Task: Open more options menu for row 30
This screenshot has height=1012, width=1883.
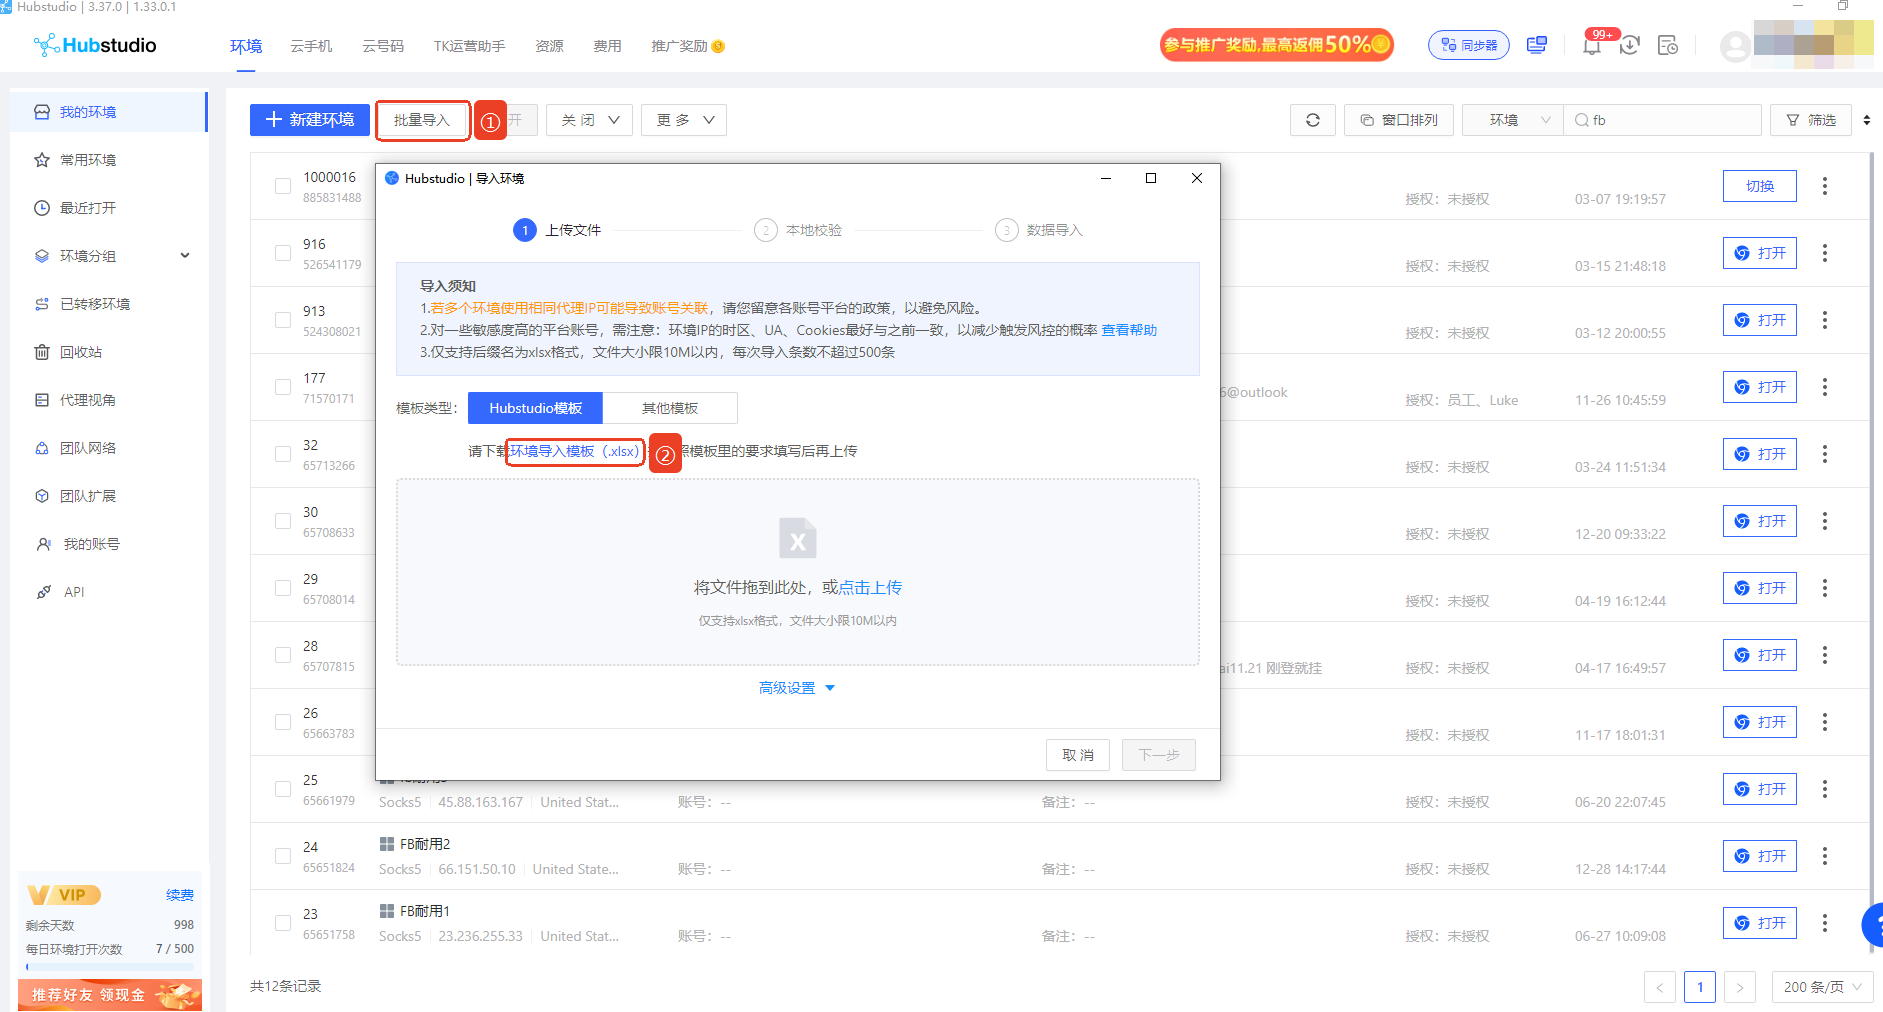Action: pos(1825,521)
